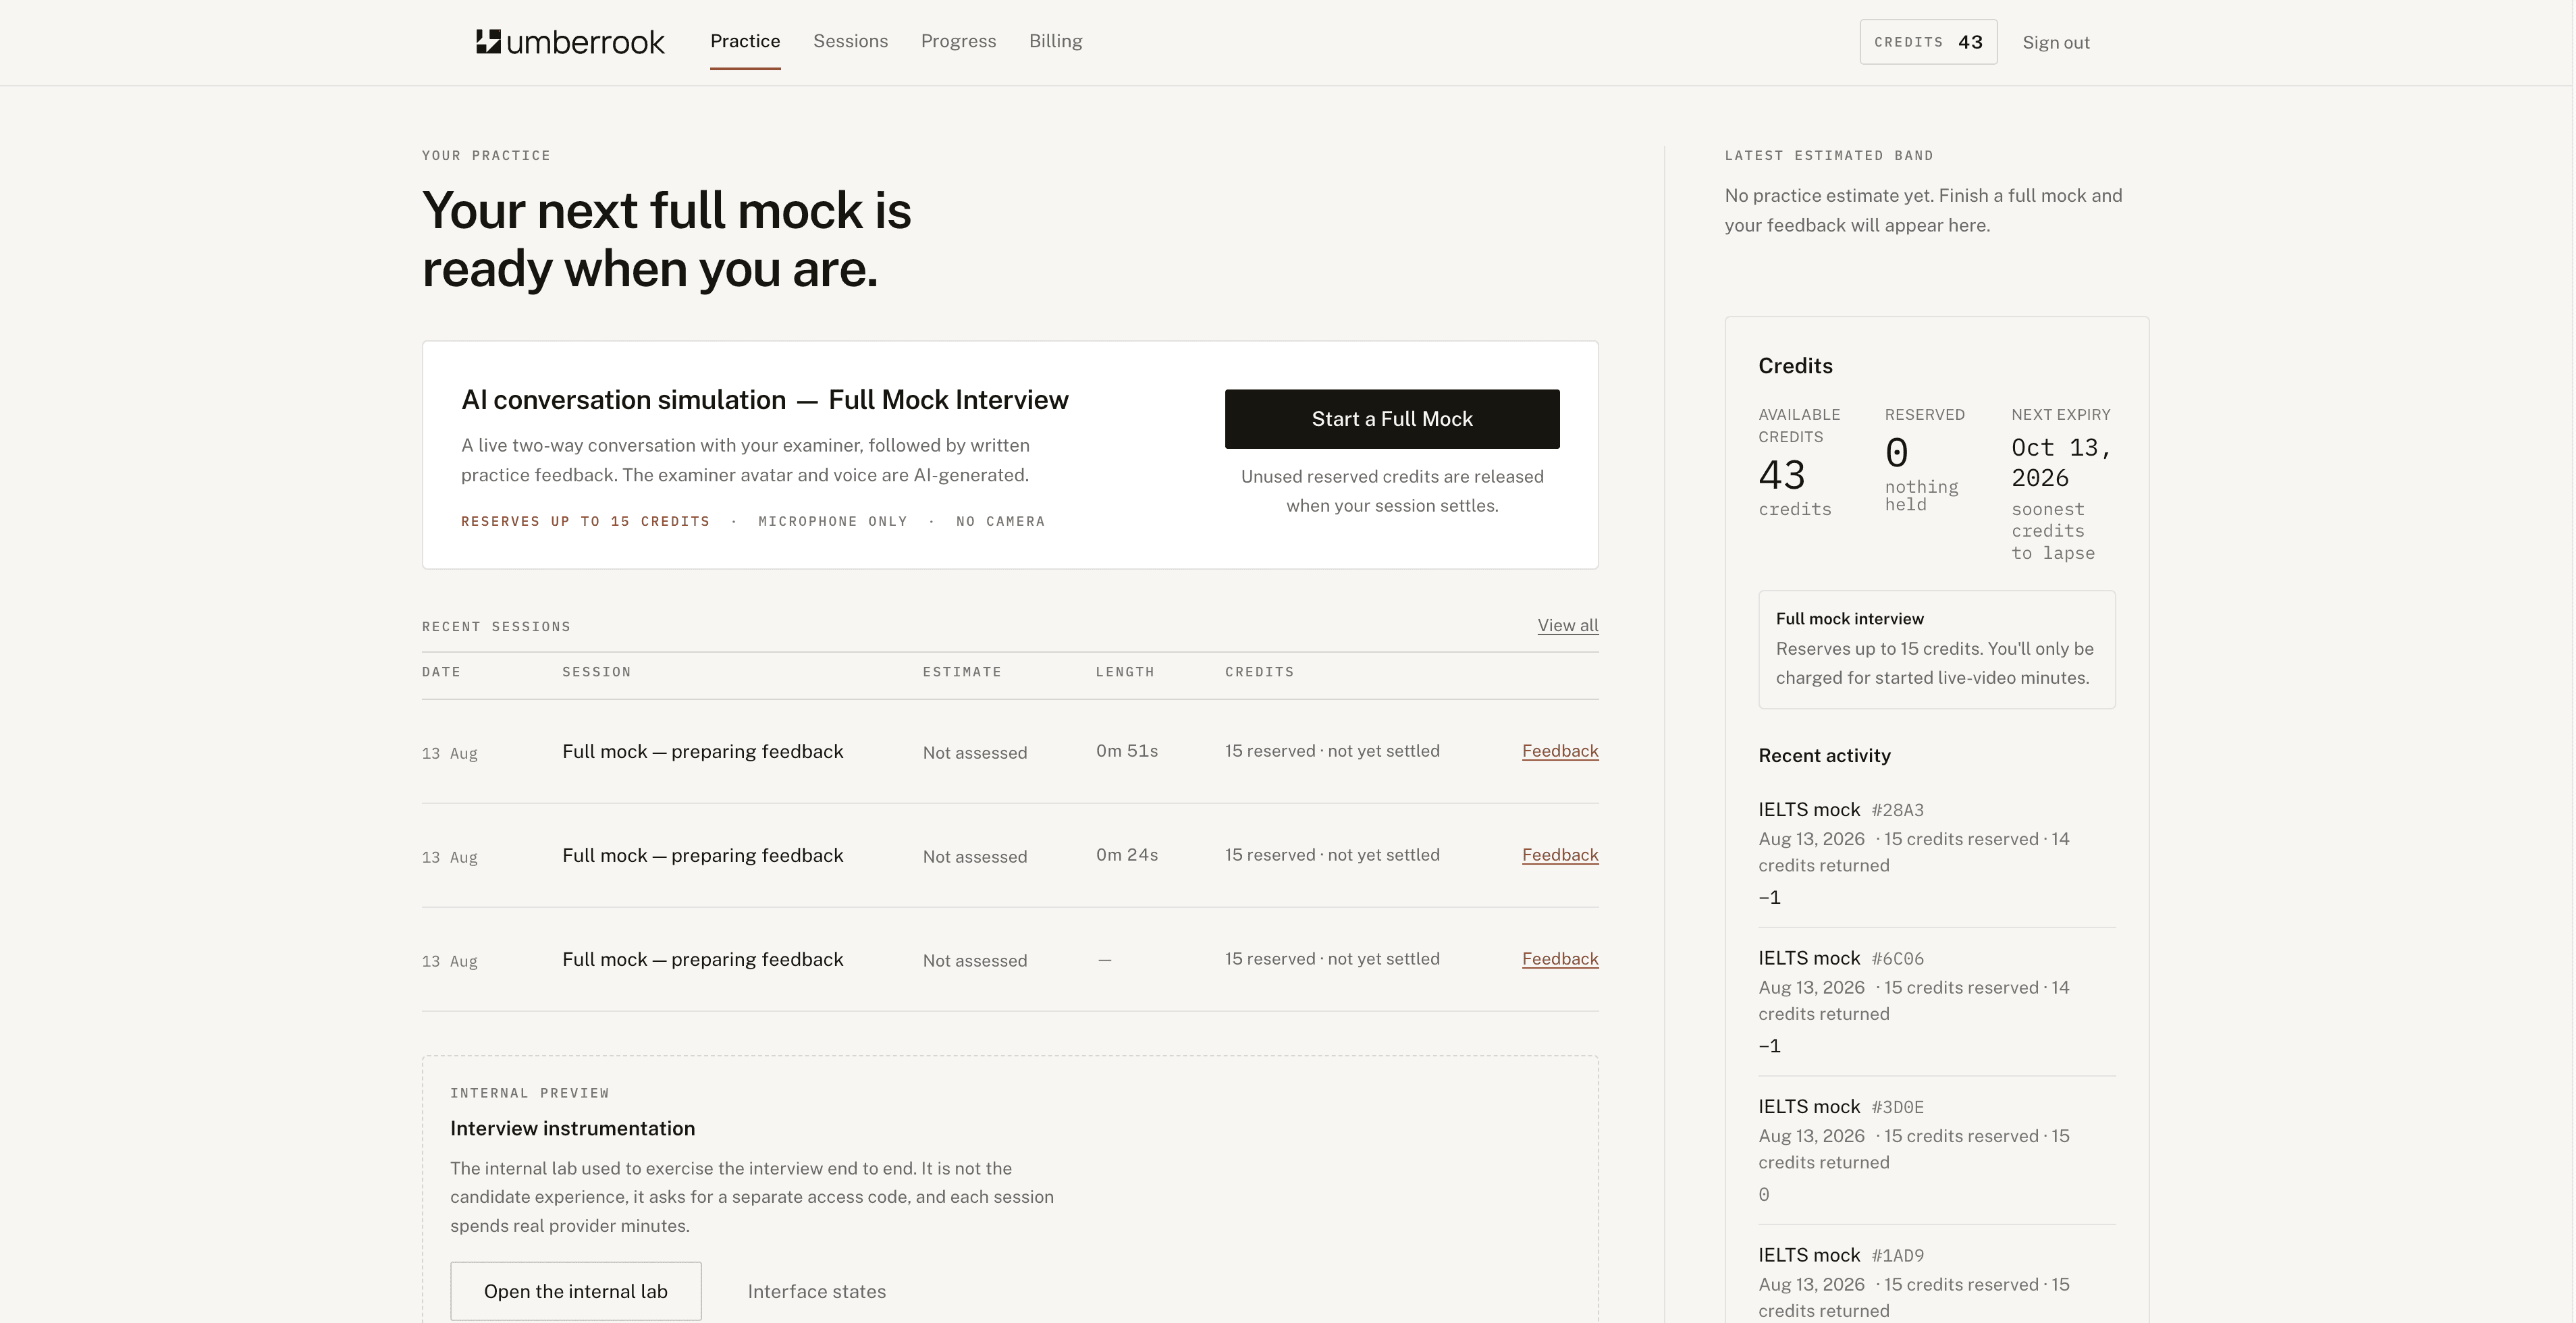Click the DATE column header
Screen dimensions: 2576x1323
click(441, 672)
